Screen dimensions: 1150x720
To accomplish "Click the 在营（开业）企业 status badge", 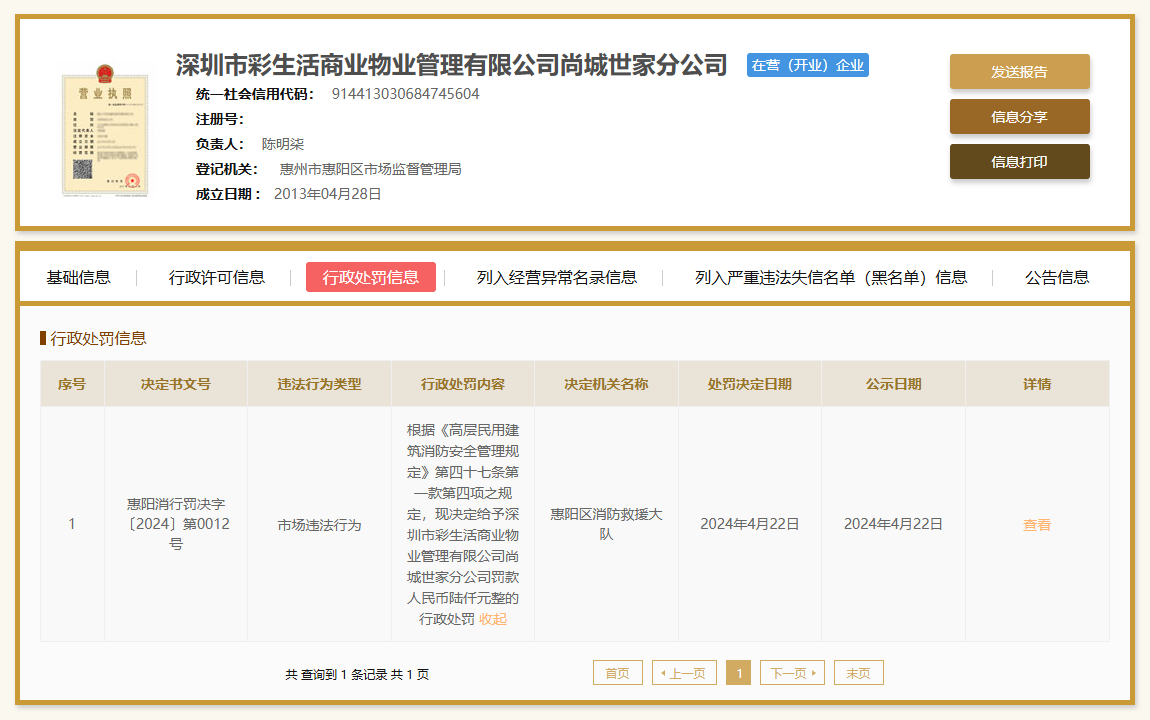I will click(x=807, y=65).
